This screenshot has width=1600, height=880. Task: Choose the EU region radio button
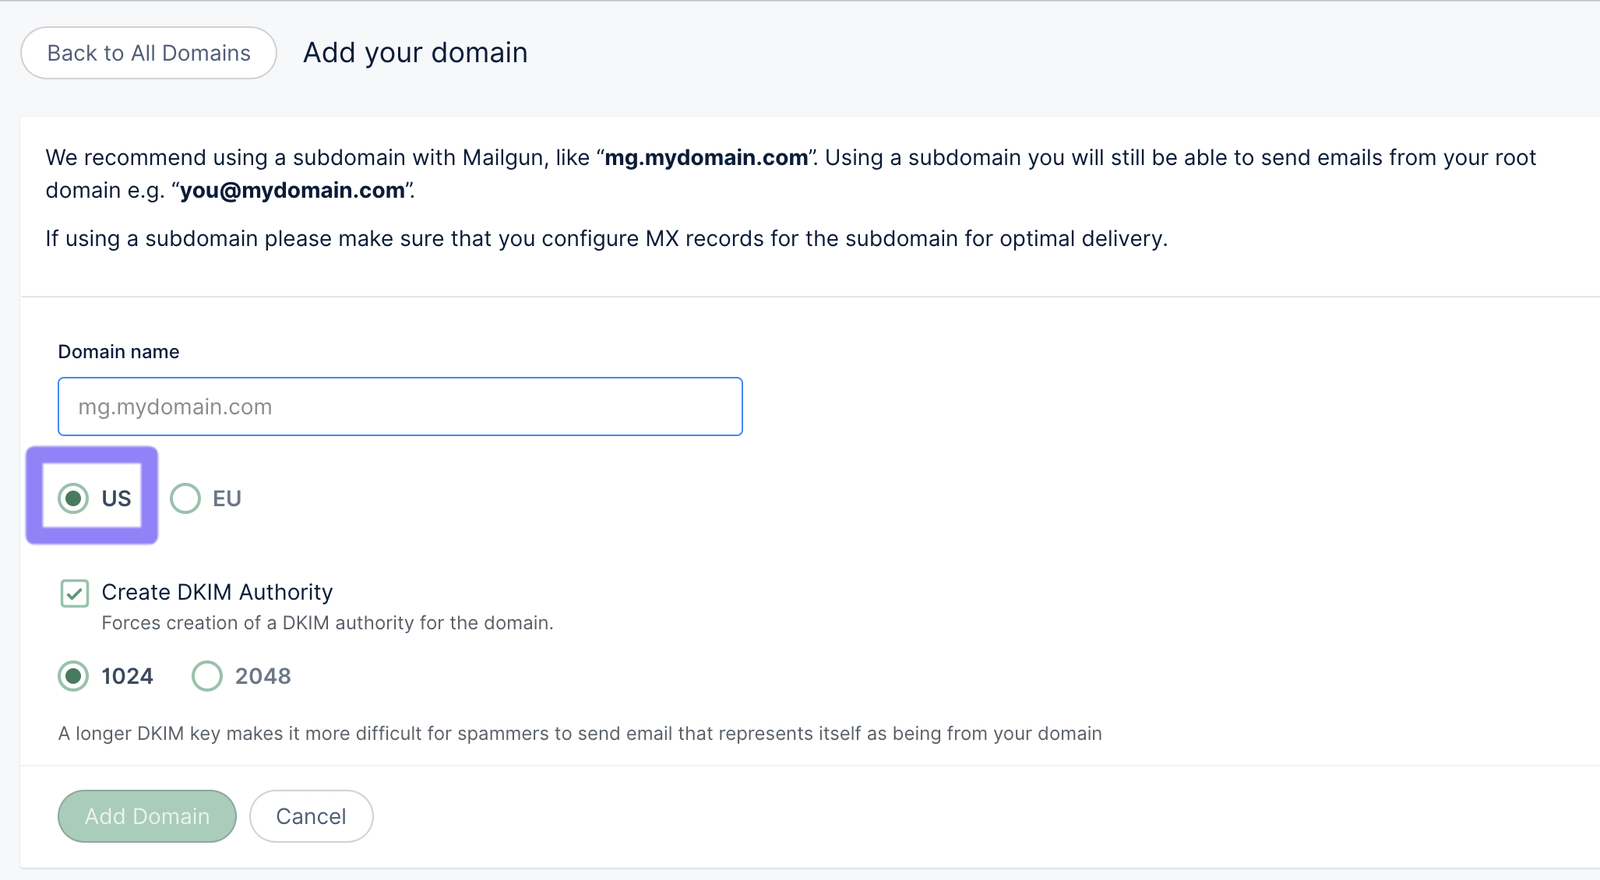click(x=185, y=498)
